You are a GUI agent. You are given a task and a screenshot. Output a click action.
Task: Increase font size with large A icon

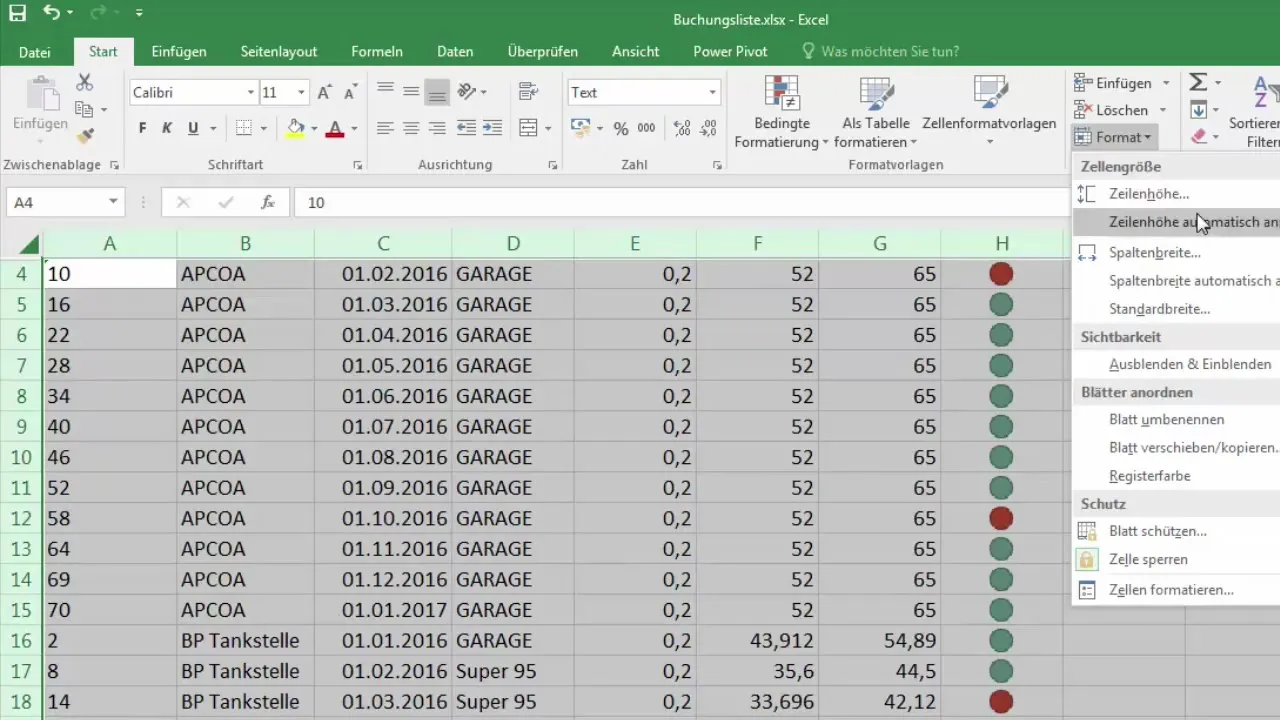tap(324, 93)
